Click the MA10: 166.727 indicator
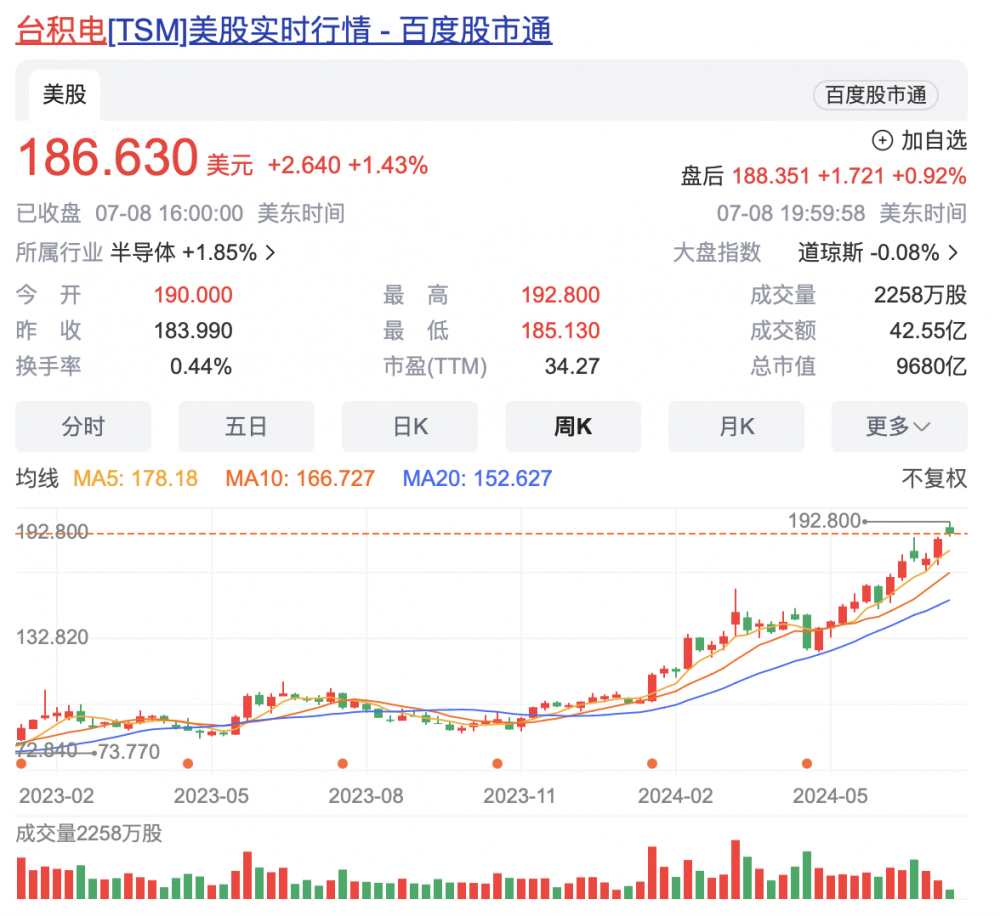The height and width of the screenshot is (916, 1000). [x=300, y=478]
